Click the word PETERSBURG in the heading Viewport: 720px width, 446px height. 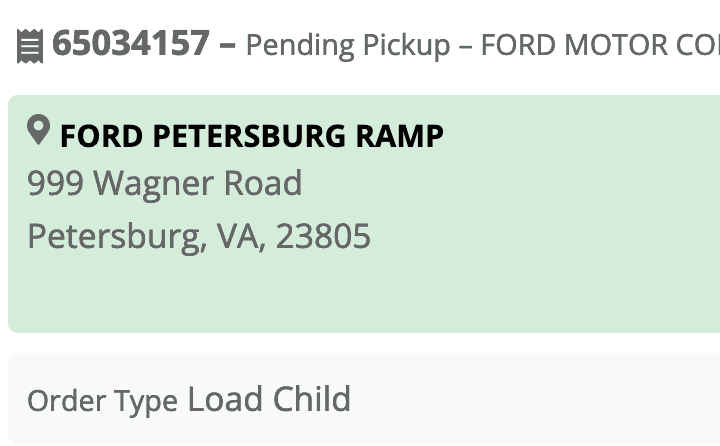coord(251,135)
